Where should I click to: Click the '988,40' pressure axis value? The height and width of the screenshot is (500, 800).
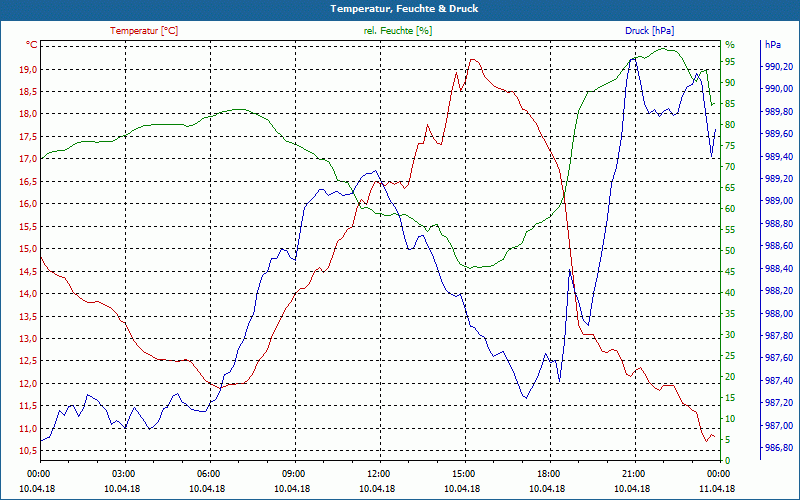coord(779,268)
